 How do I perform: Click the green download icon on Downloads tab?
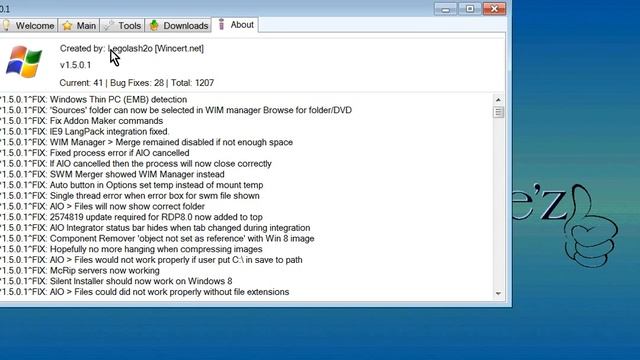click(x=154, y=25)
